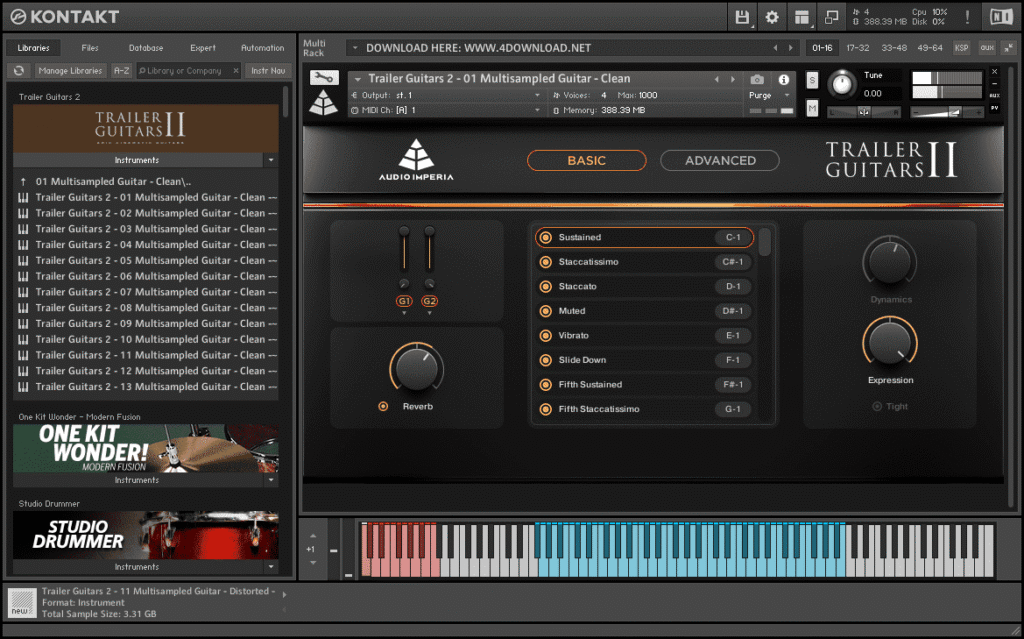Solo the instrument with the S button
Screen dimensions: 1024x639
(x=812, y=79)
